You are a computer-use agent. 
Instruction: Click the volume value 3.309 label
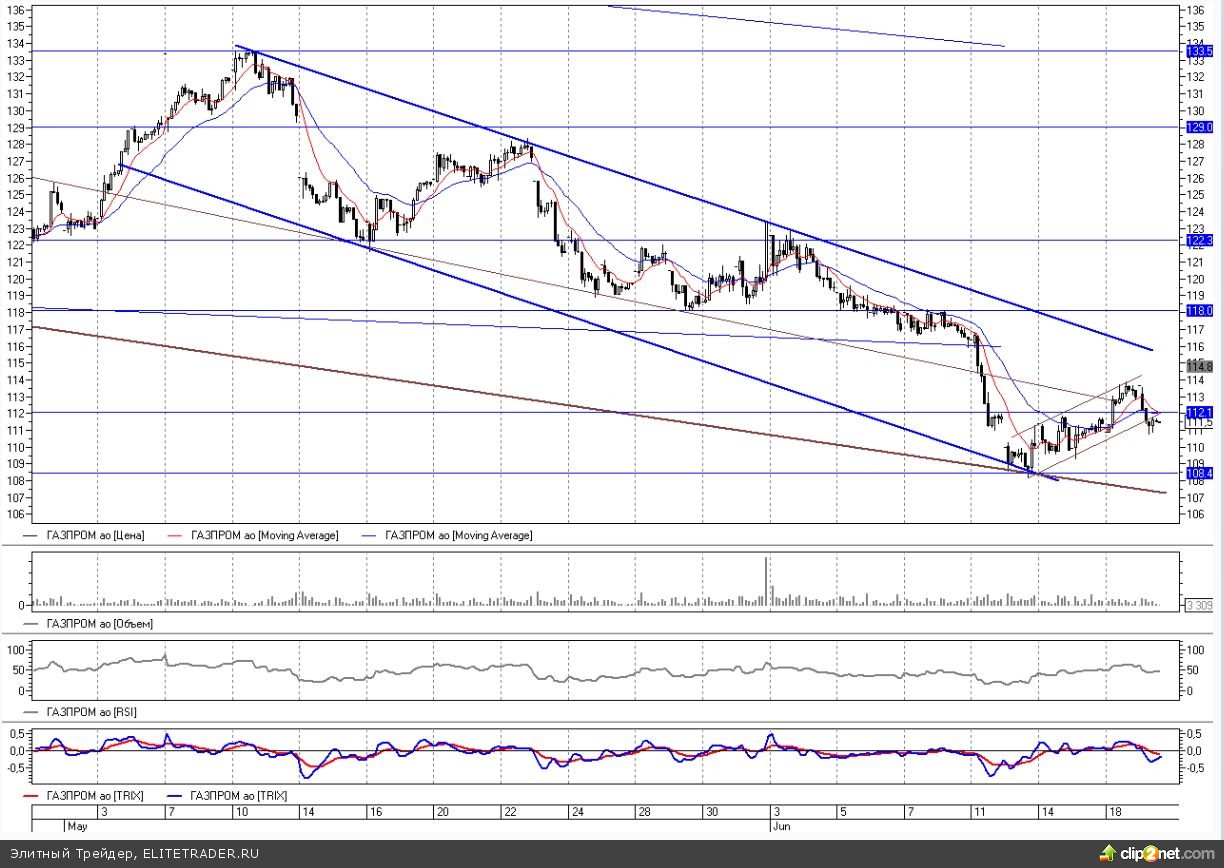tap(1199, 606)
